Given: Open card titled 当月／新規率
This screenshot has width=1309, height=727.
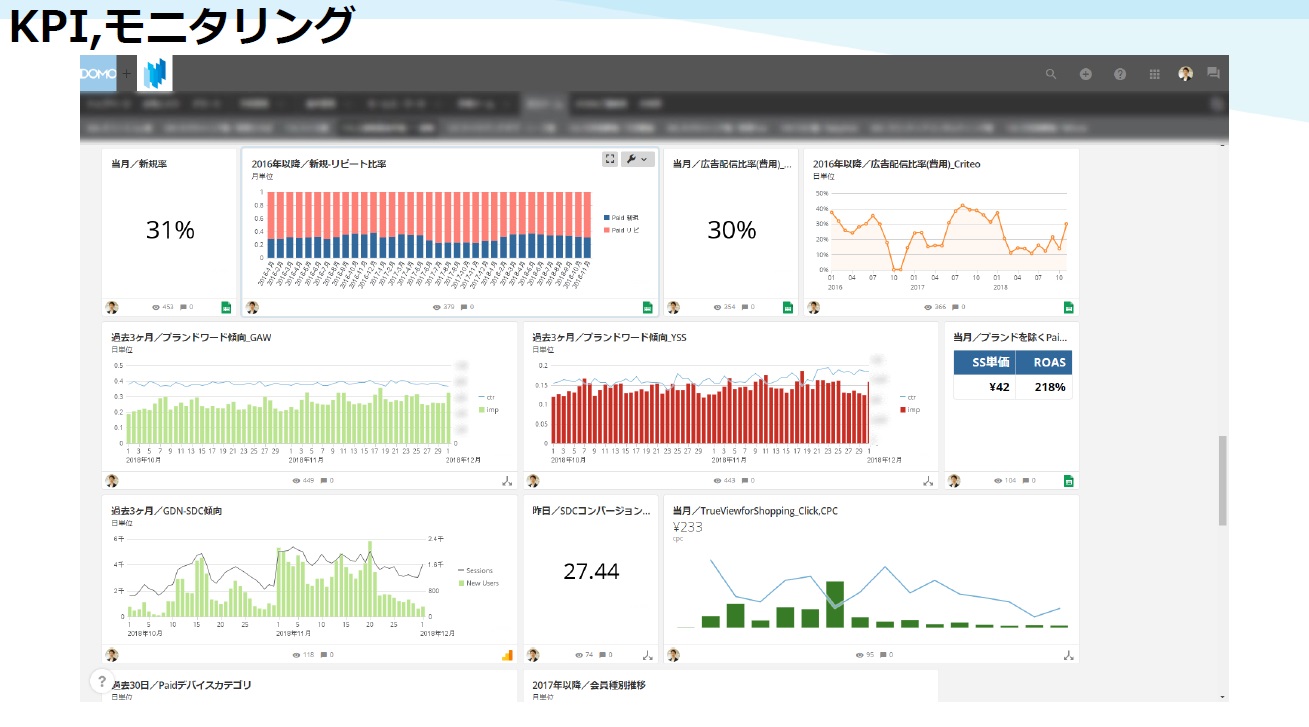Looking at the screenshot, I should click(x=139, y=163).
